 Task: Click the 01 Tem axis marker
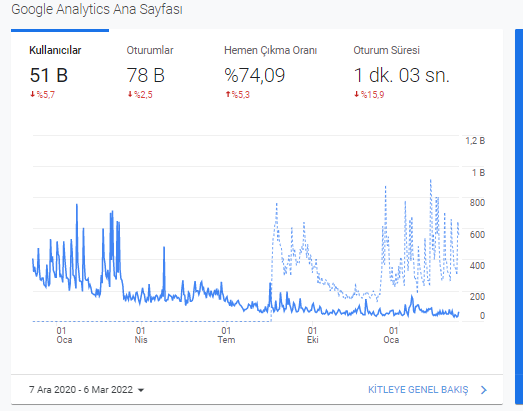click(x=226, y=335)
